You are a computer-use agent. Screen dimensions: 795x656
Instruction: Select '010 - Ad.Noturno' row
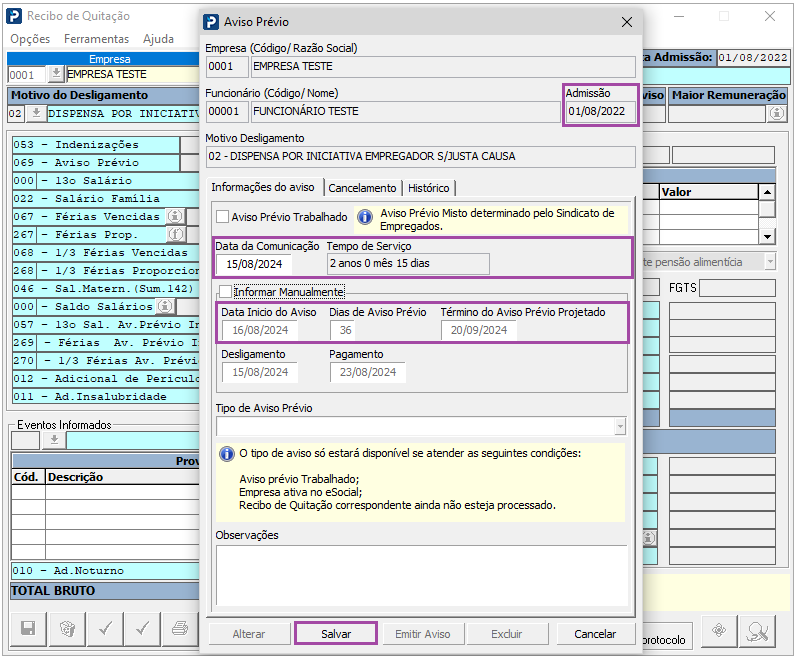(105, 571)
